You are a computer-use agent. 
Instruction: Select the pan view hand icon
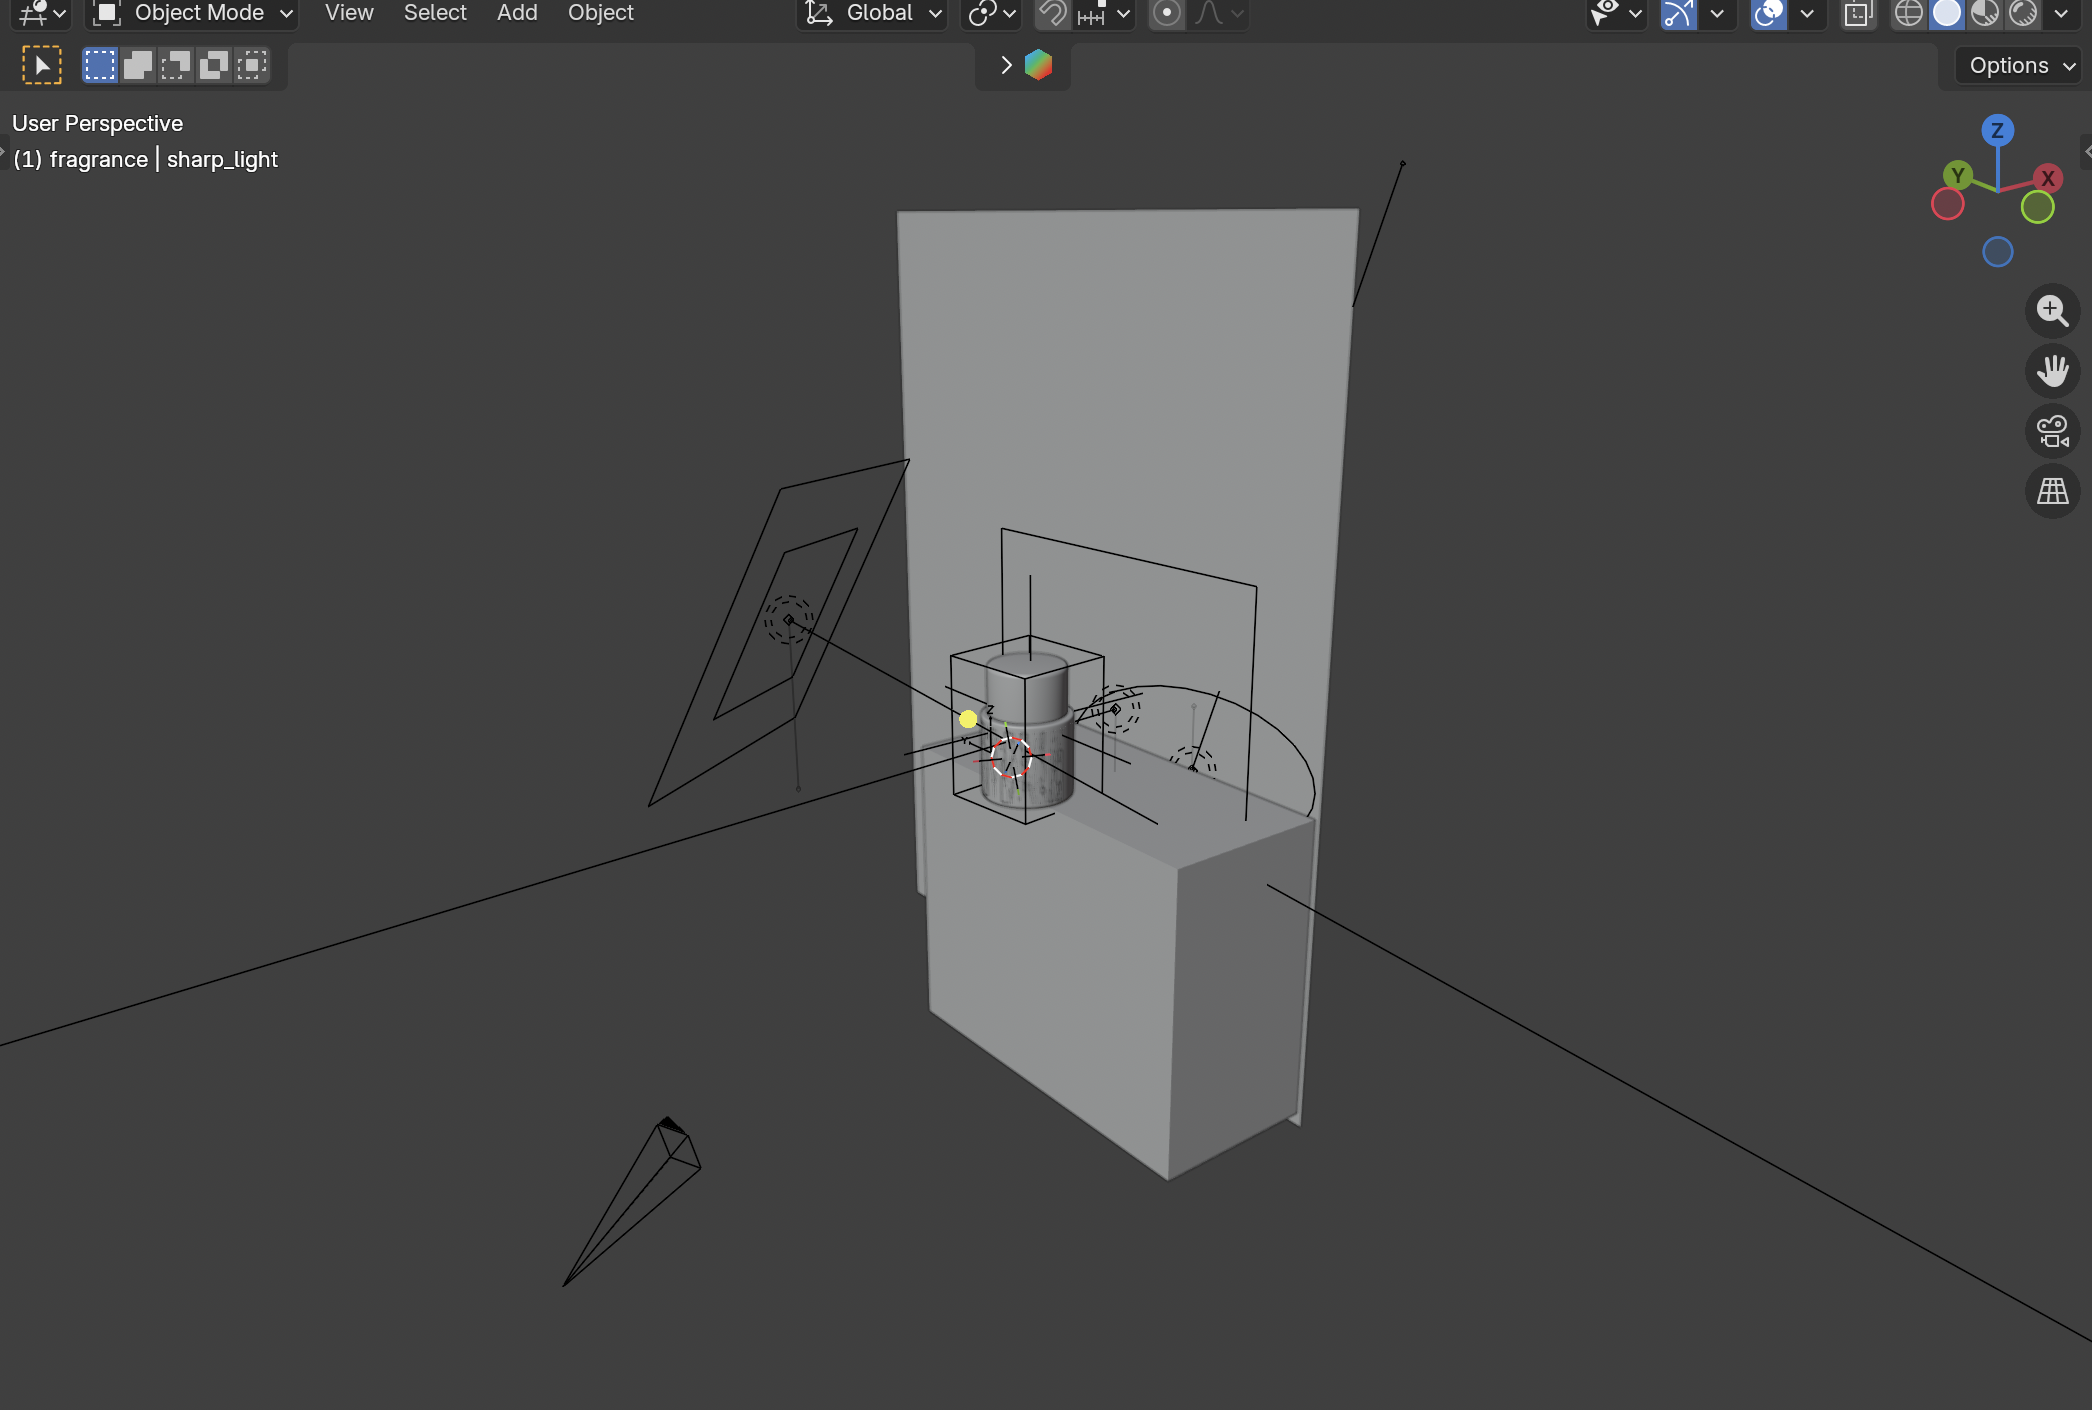coord(2052,371)
